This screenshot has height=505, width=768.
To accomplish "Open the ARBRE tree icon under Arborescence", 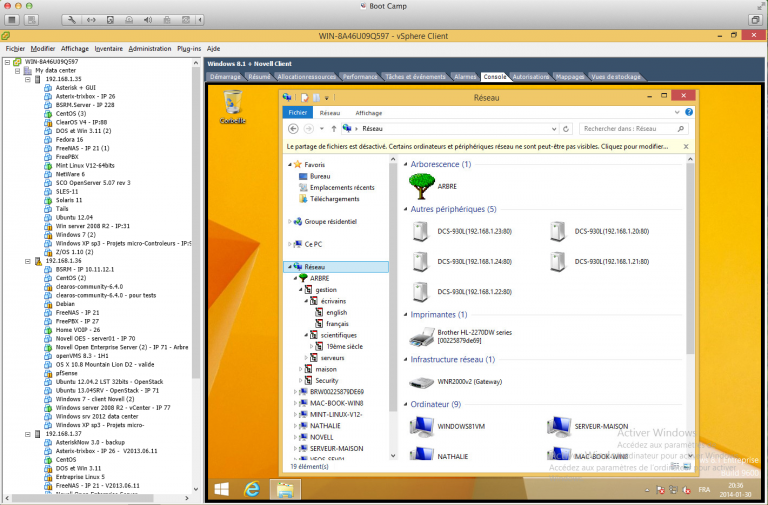I will 422,187.
